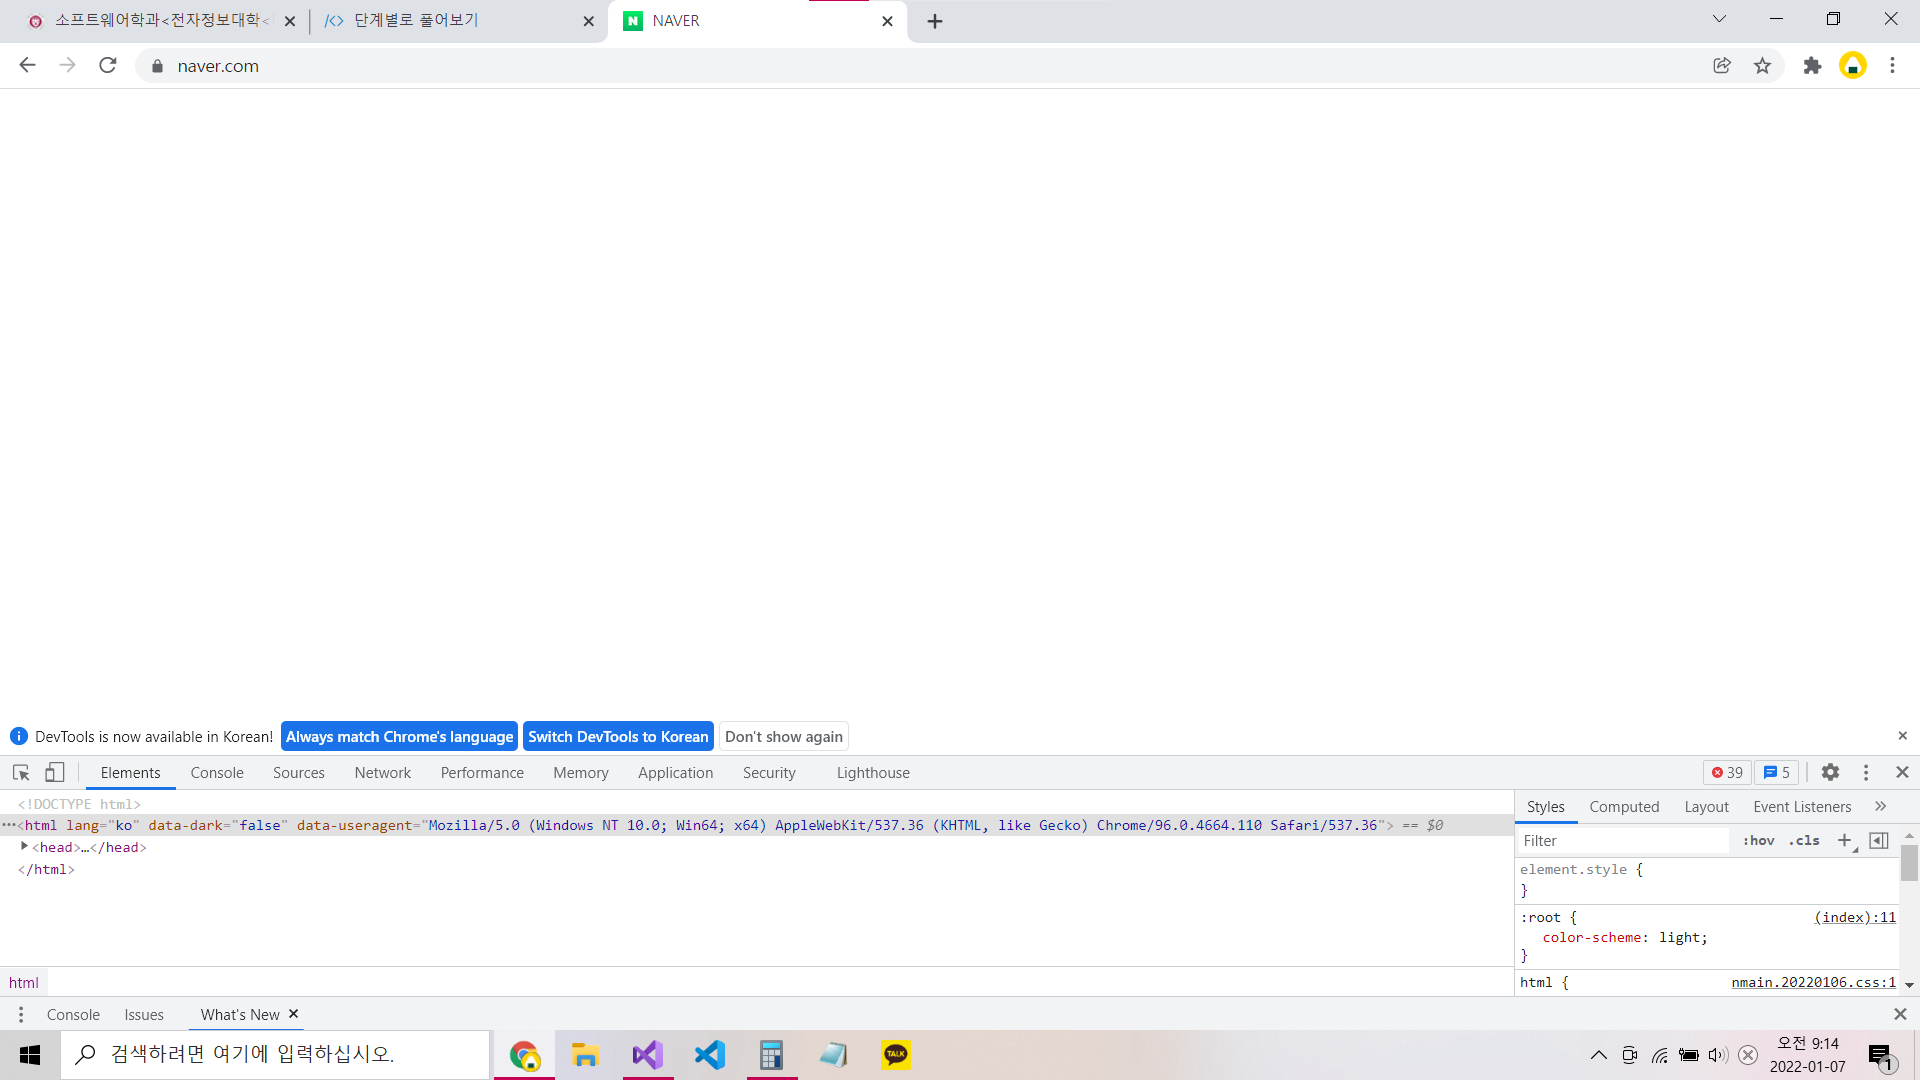Activate the inspect element picker tool
1920x1080 pixels.
click(x=21, y=773)
